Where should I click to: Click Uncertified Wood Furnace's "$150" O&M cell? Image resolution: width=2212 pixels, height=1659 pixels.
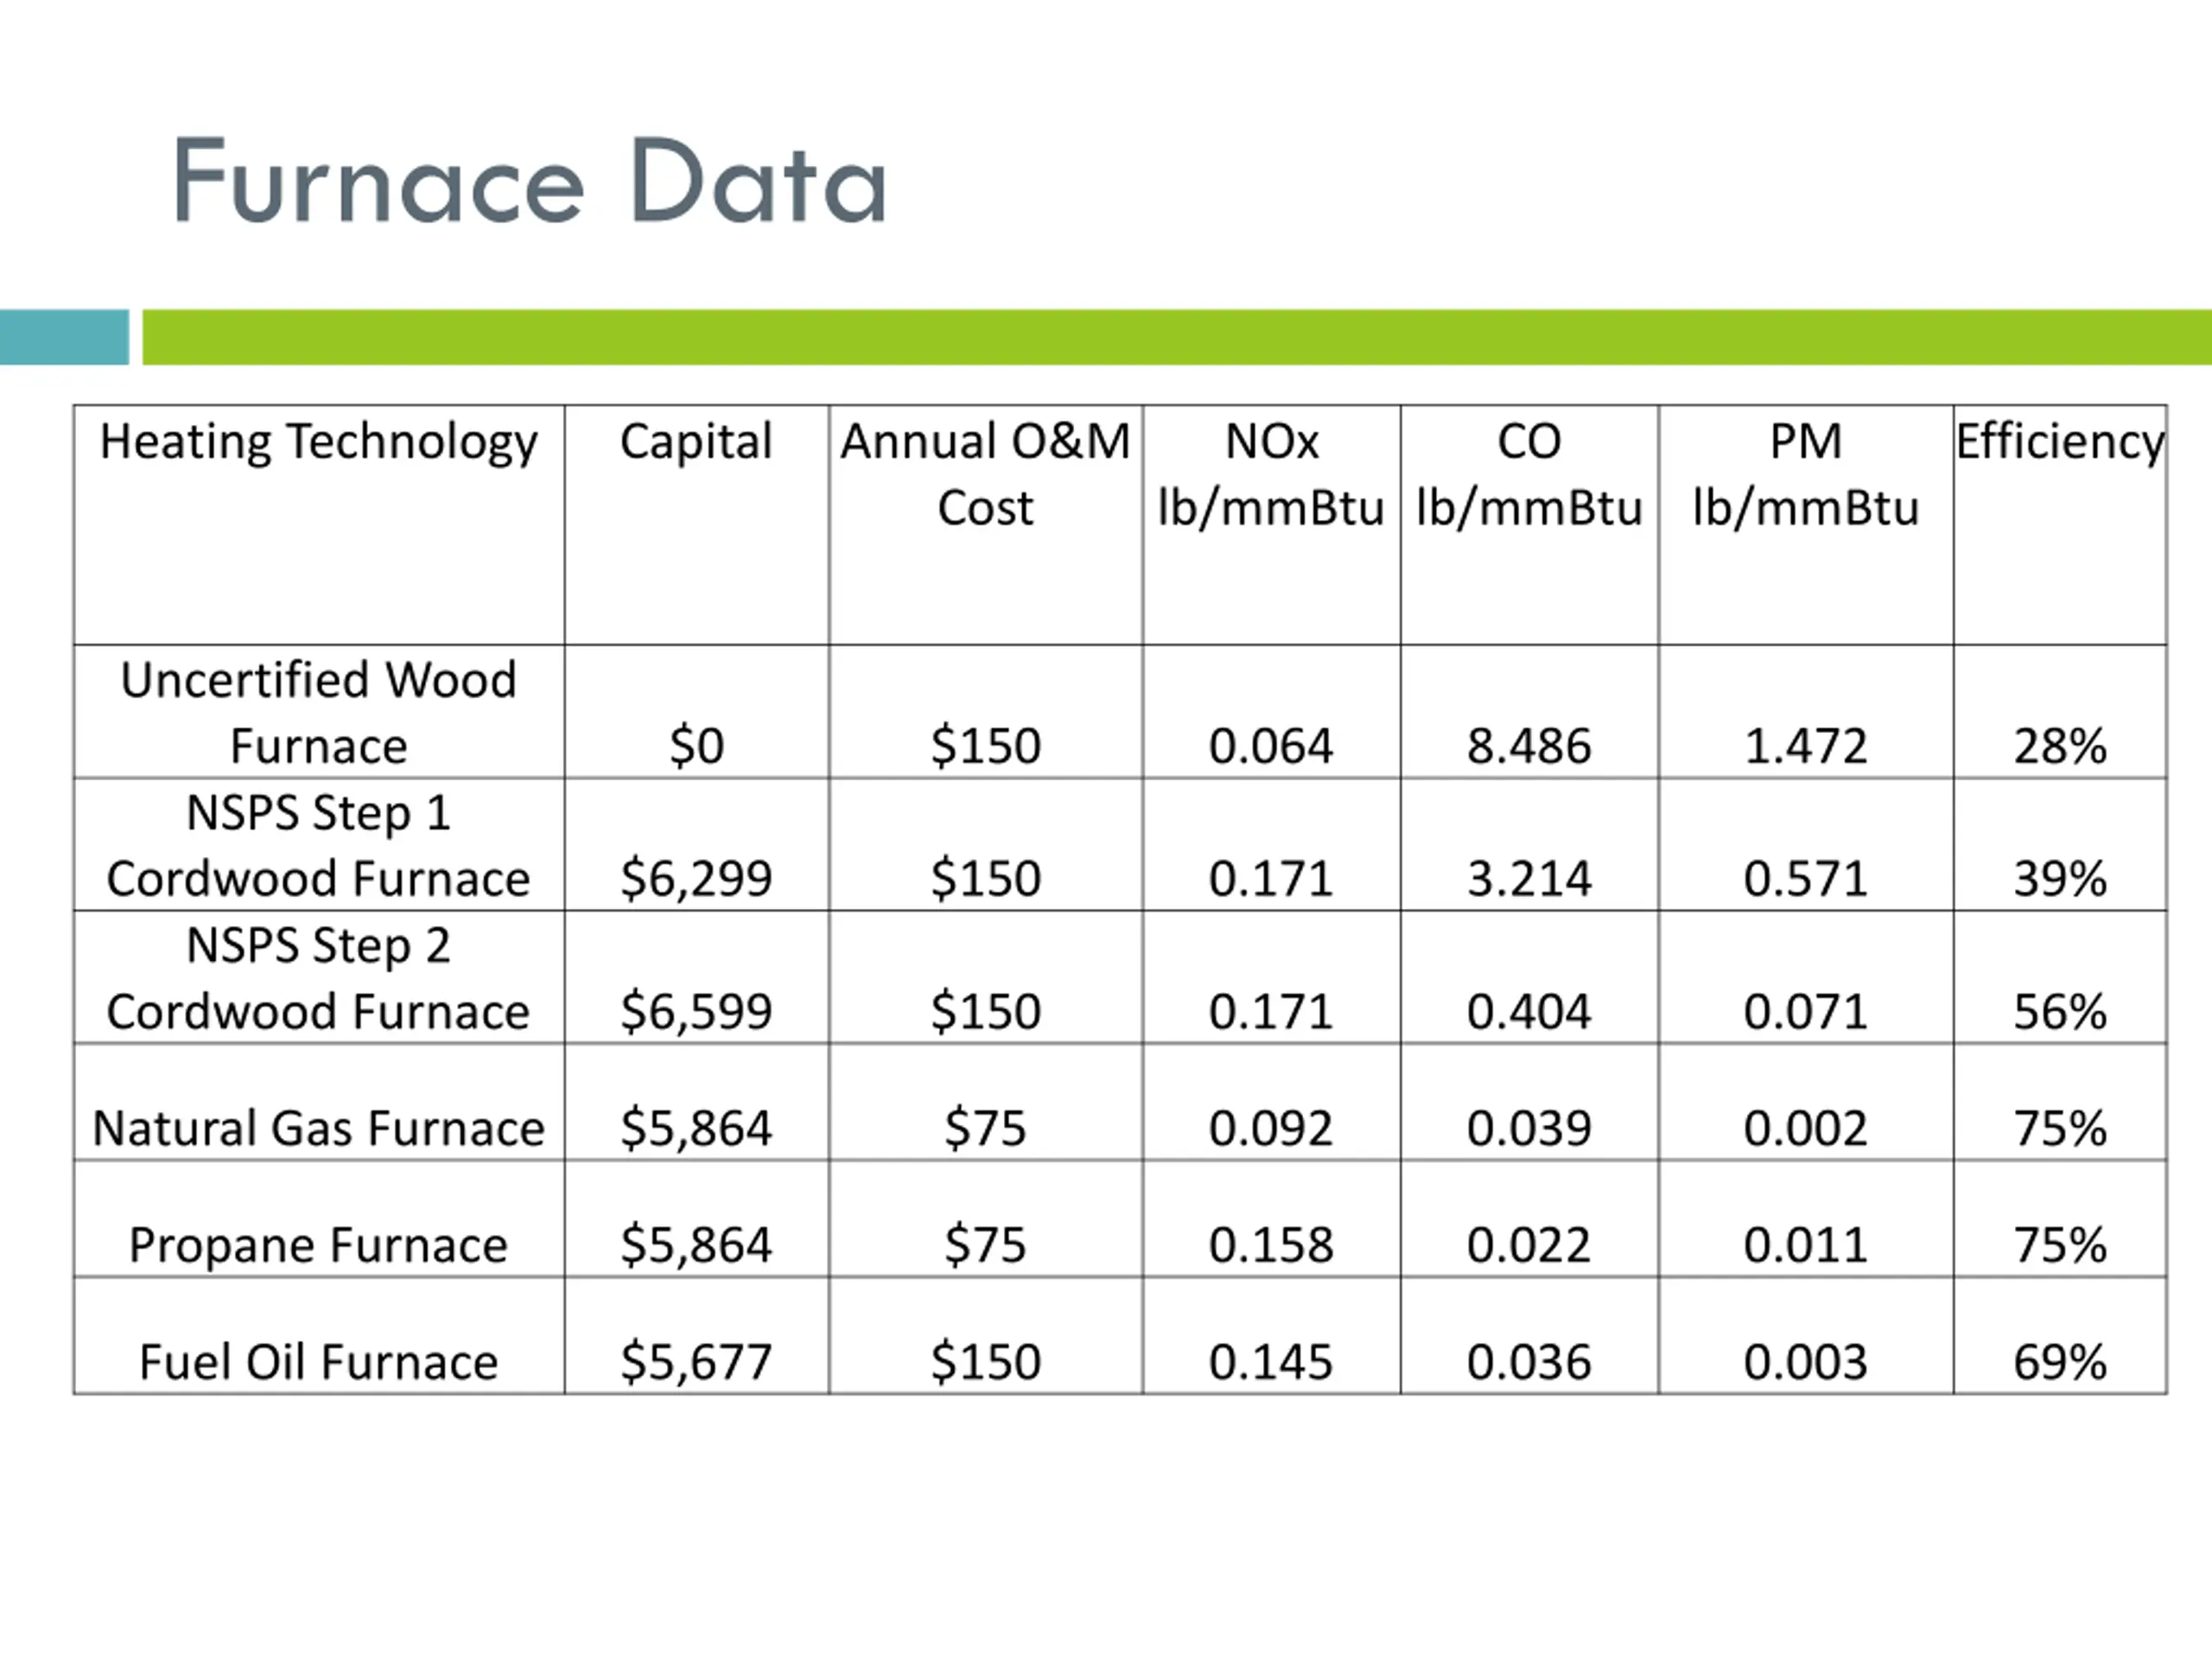click(x=985, y=746)
